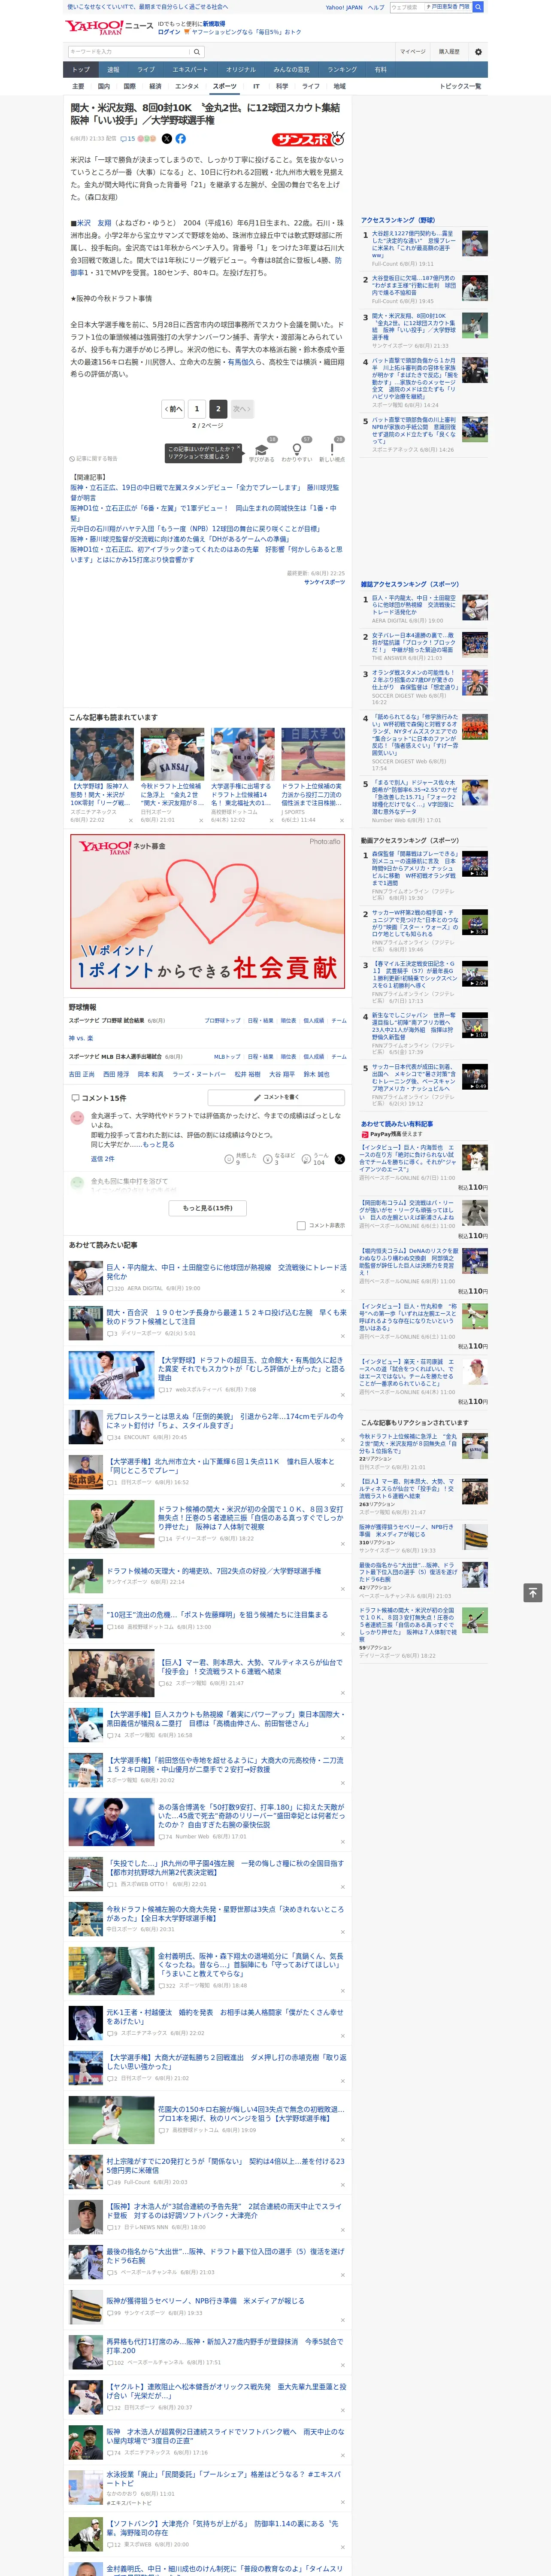Screen dimensions: 551x2576
Task: Open the article's 15 comments icon
Action: (128, 139)
